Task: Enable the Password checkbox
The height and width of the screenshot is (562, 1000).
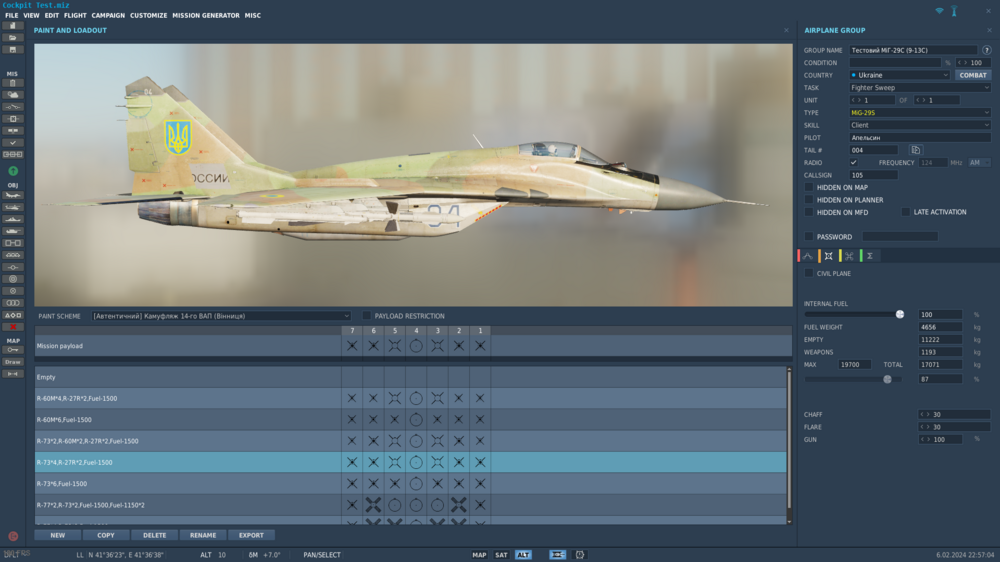Action: click(x=809, y=237)
